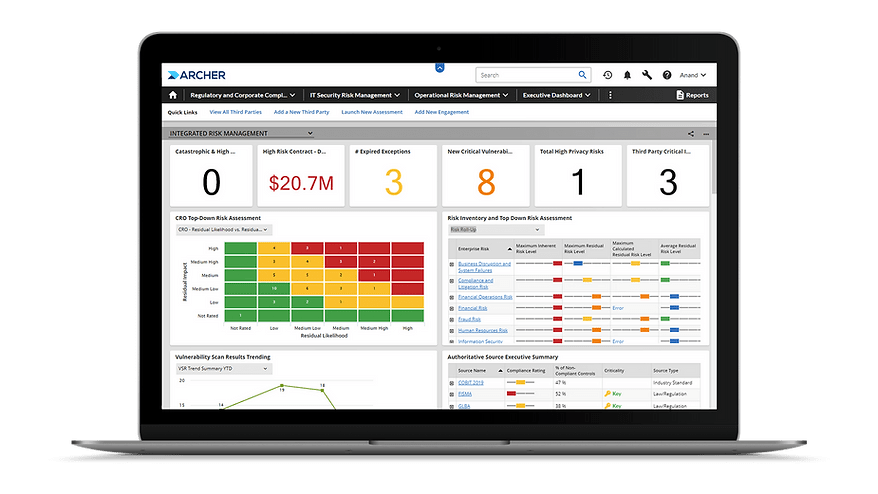This screenshot has height=494, width=878.
Task: Open the vertical three-dot overflow menu
Action: pos(610,95)
